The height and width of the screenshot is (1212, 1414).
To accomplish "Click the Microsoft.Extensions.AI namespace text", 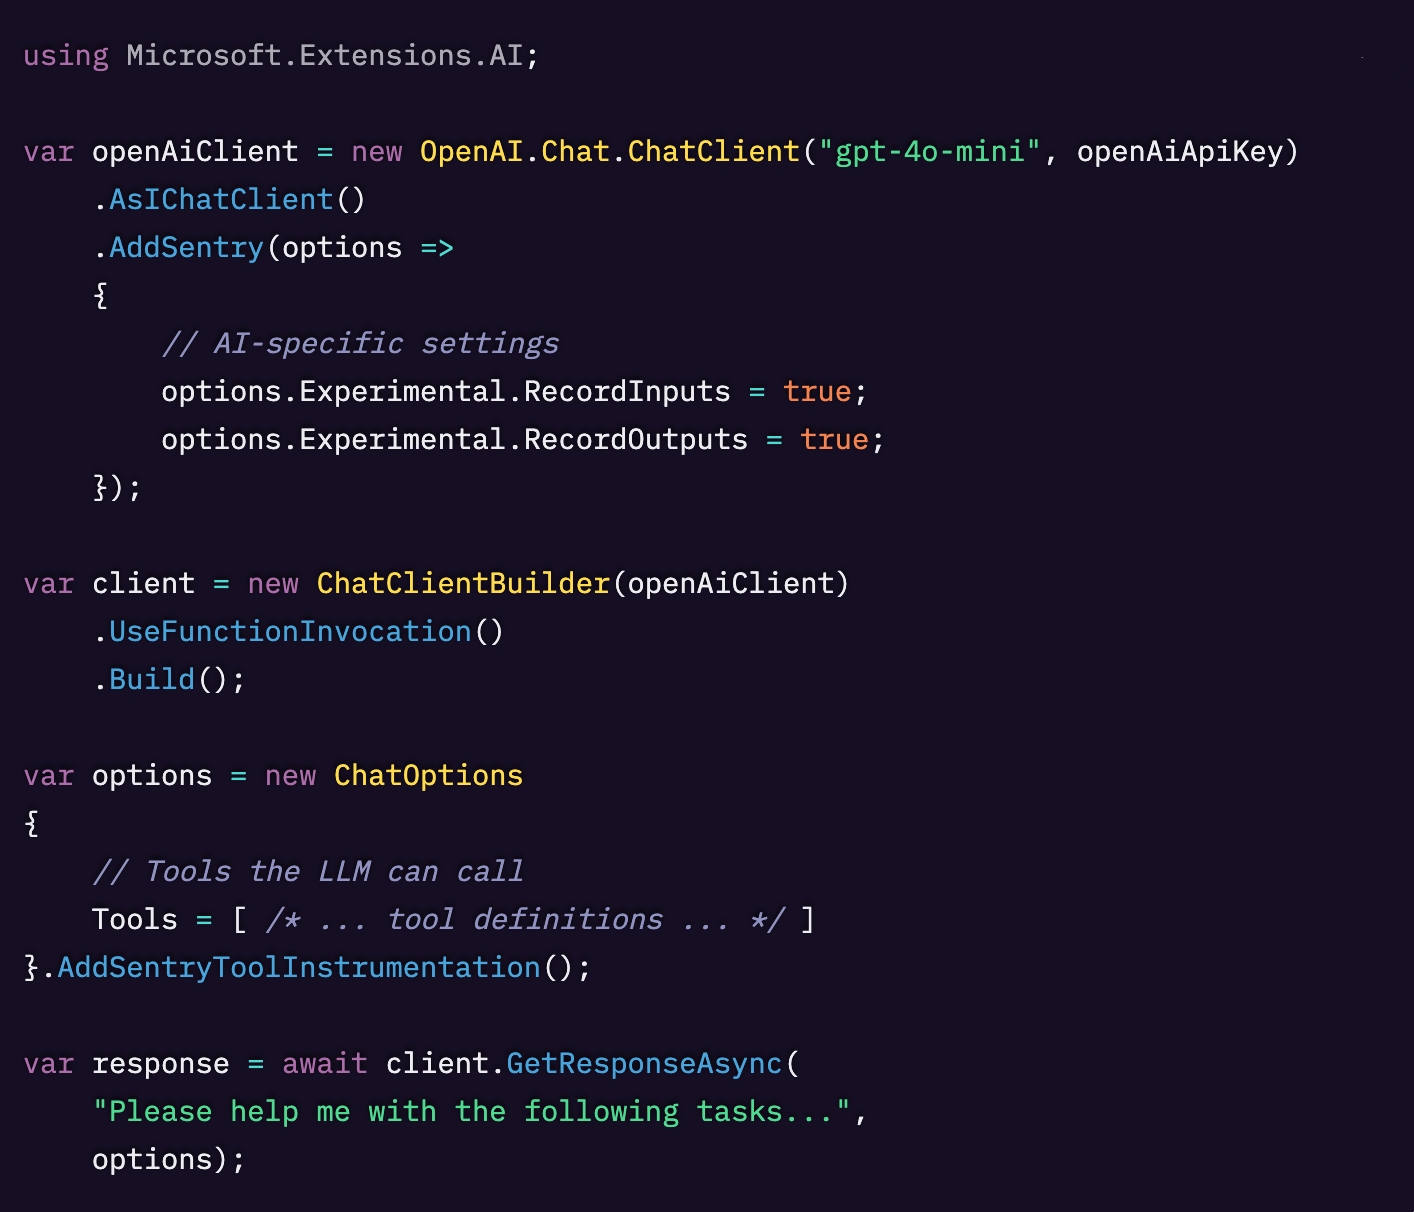I will [324, 56].
